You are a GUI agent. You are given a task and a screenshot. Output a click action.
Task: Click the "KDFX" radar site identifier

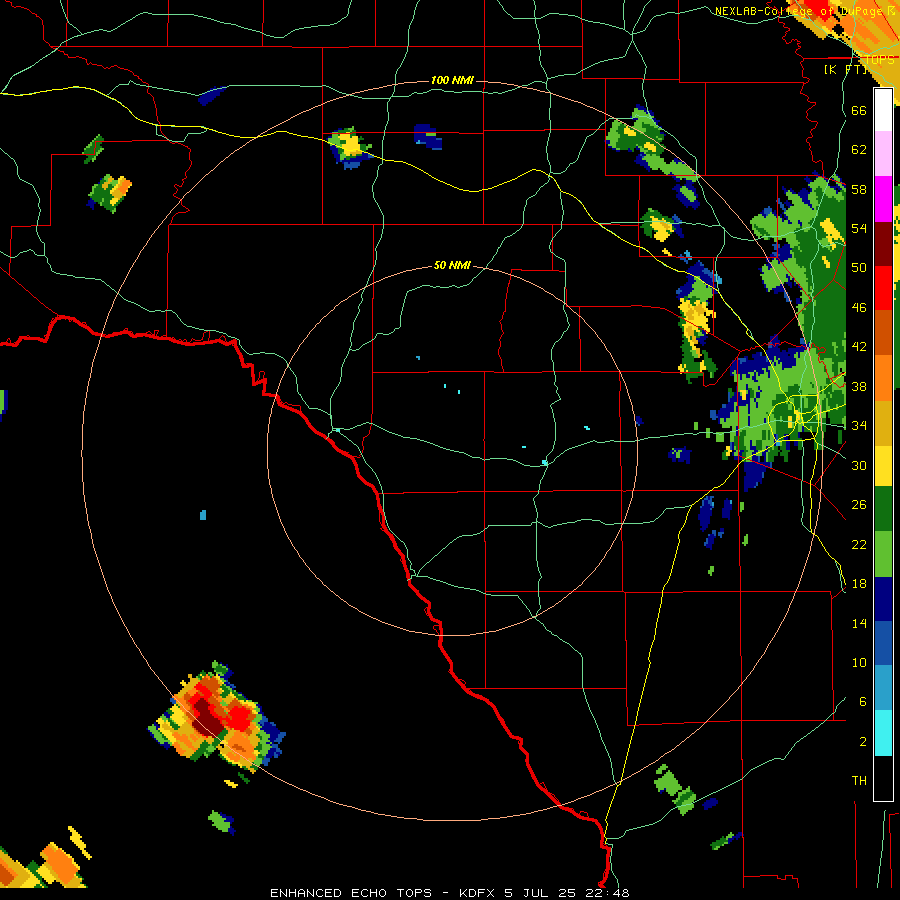[x=479, y=893]
